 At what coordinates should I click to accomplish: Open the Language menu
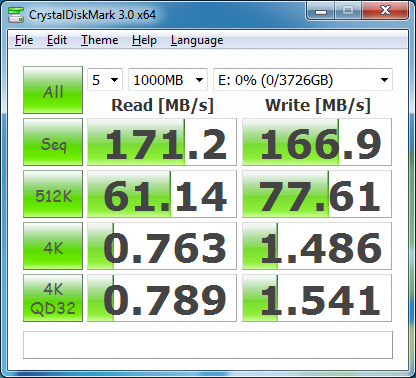click(197, 40)
